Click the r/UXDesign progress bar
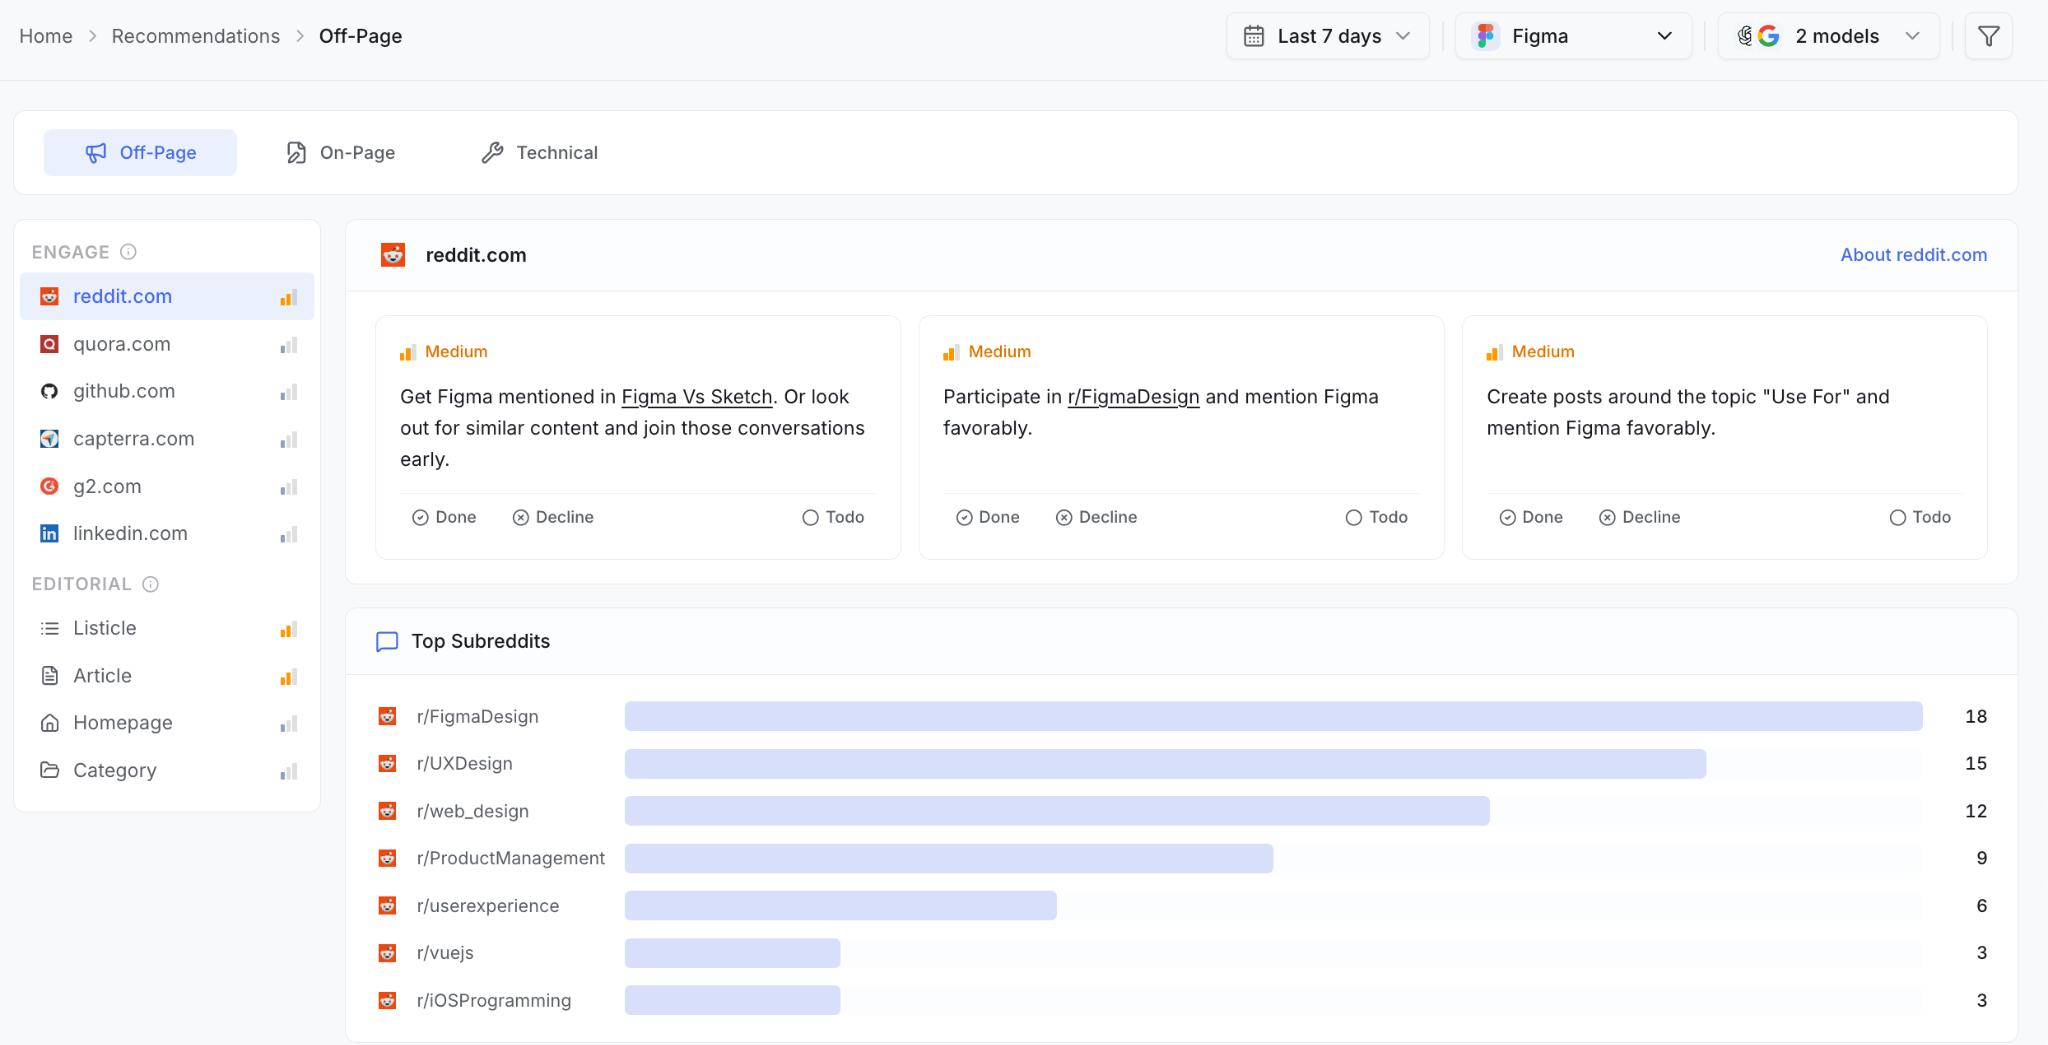Image resolution: width=2048 pixels, height=1045 pixels. pyautogui.click(x=1165, y=764)
